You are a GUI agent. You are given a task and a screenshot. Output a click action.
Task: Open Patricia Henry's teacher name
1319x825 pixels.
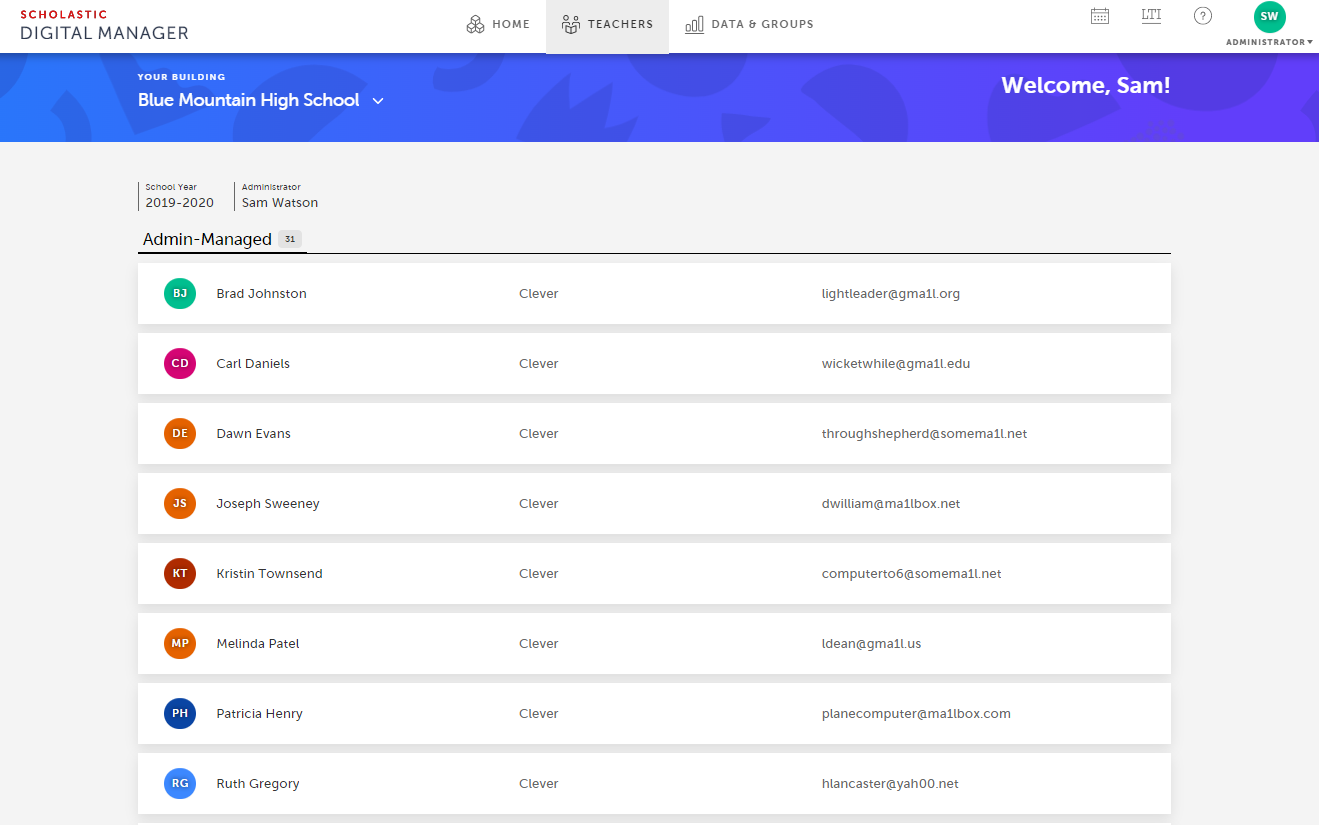[260, 714]
